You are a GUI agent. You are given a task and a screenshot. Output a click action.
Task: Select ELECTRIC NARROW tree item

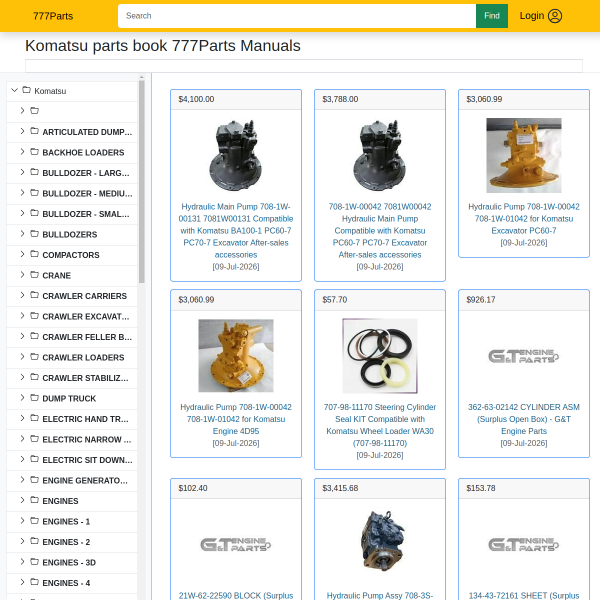tap(86, 440)
